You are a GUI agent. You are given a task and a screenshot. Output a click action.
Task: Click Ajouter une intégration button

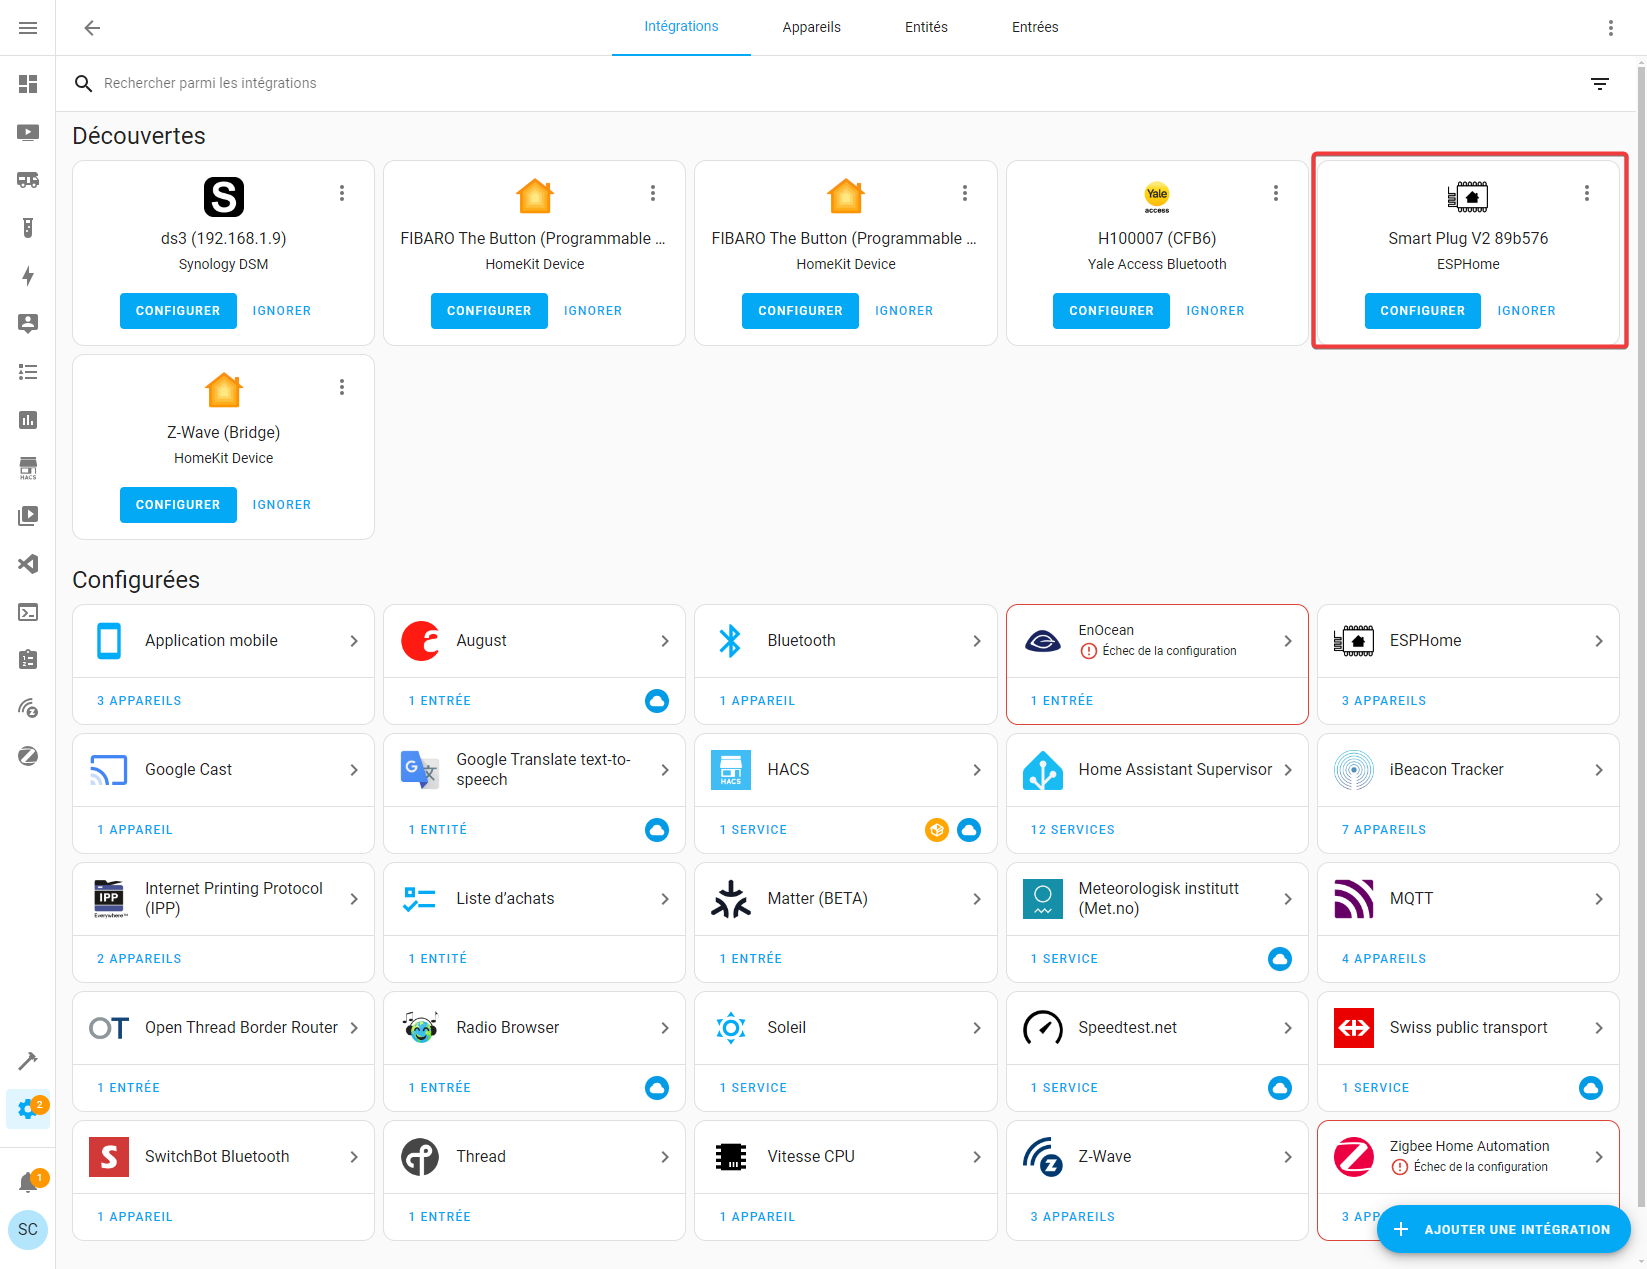point(1503,1229)
